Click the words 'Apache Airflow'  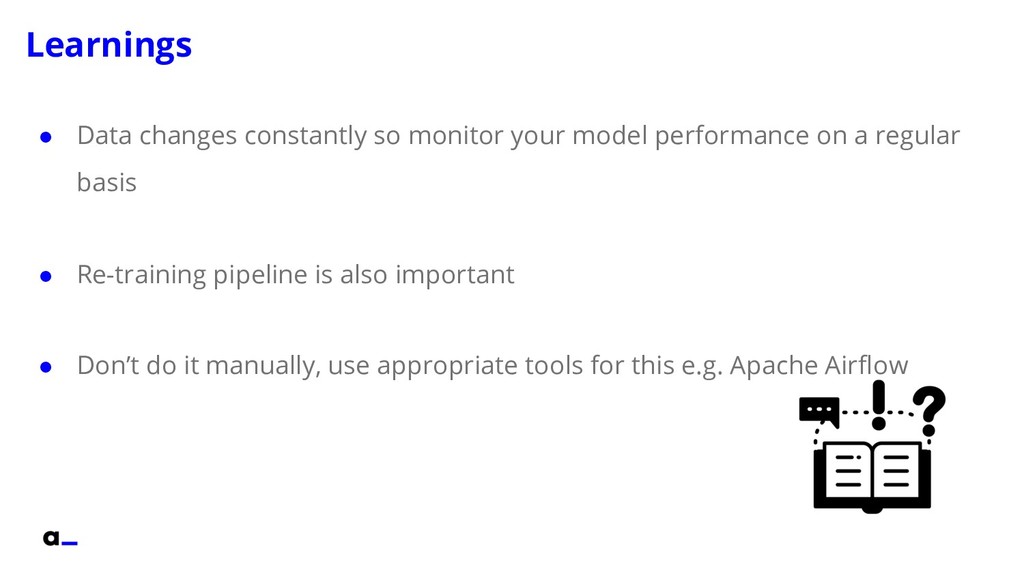[819, 365]
